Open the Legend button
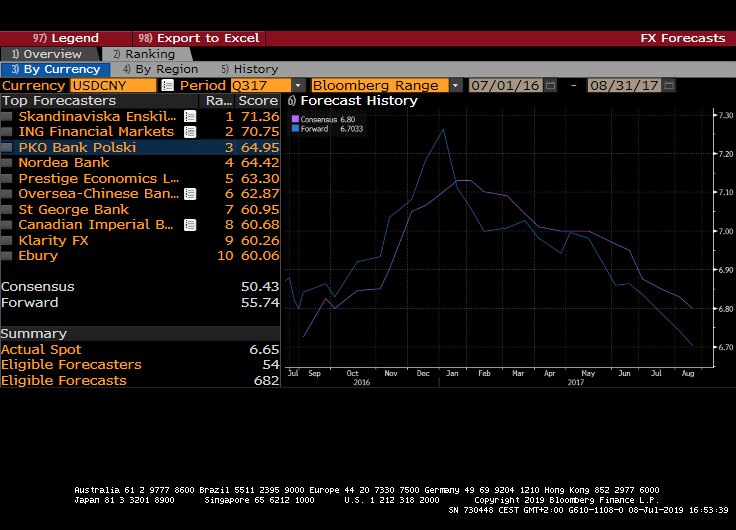Image resolution: width=736 pixels, height=530 pixels. 66,38
